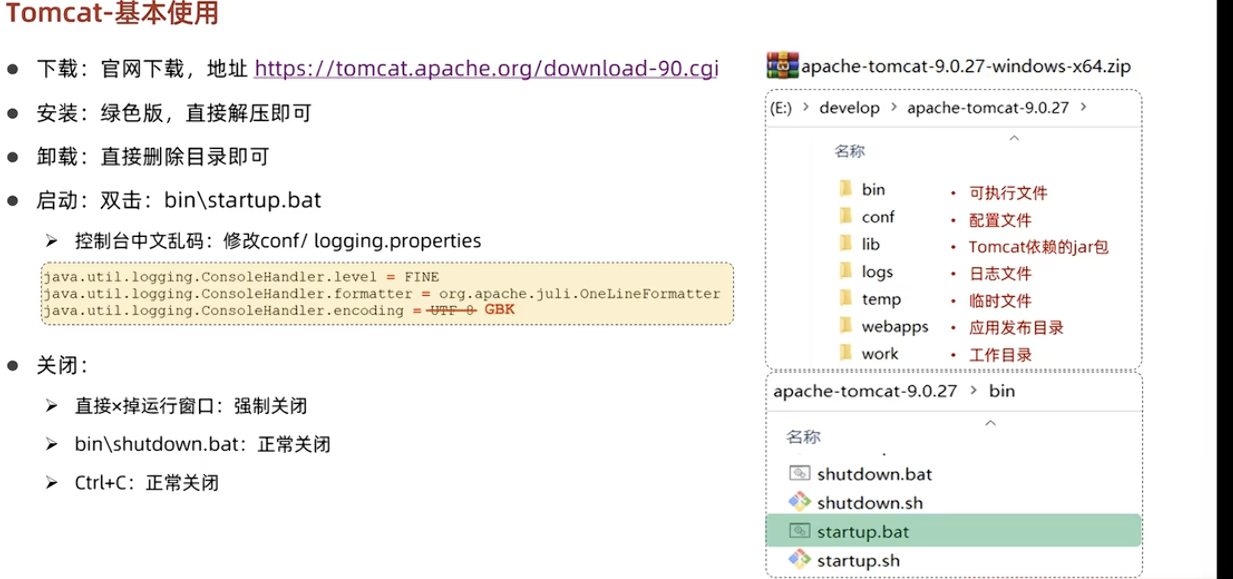1233x579 pixels.
Task: Click the struck-through UTF-8 value
Action: [451, 311]
